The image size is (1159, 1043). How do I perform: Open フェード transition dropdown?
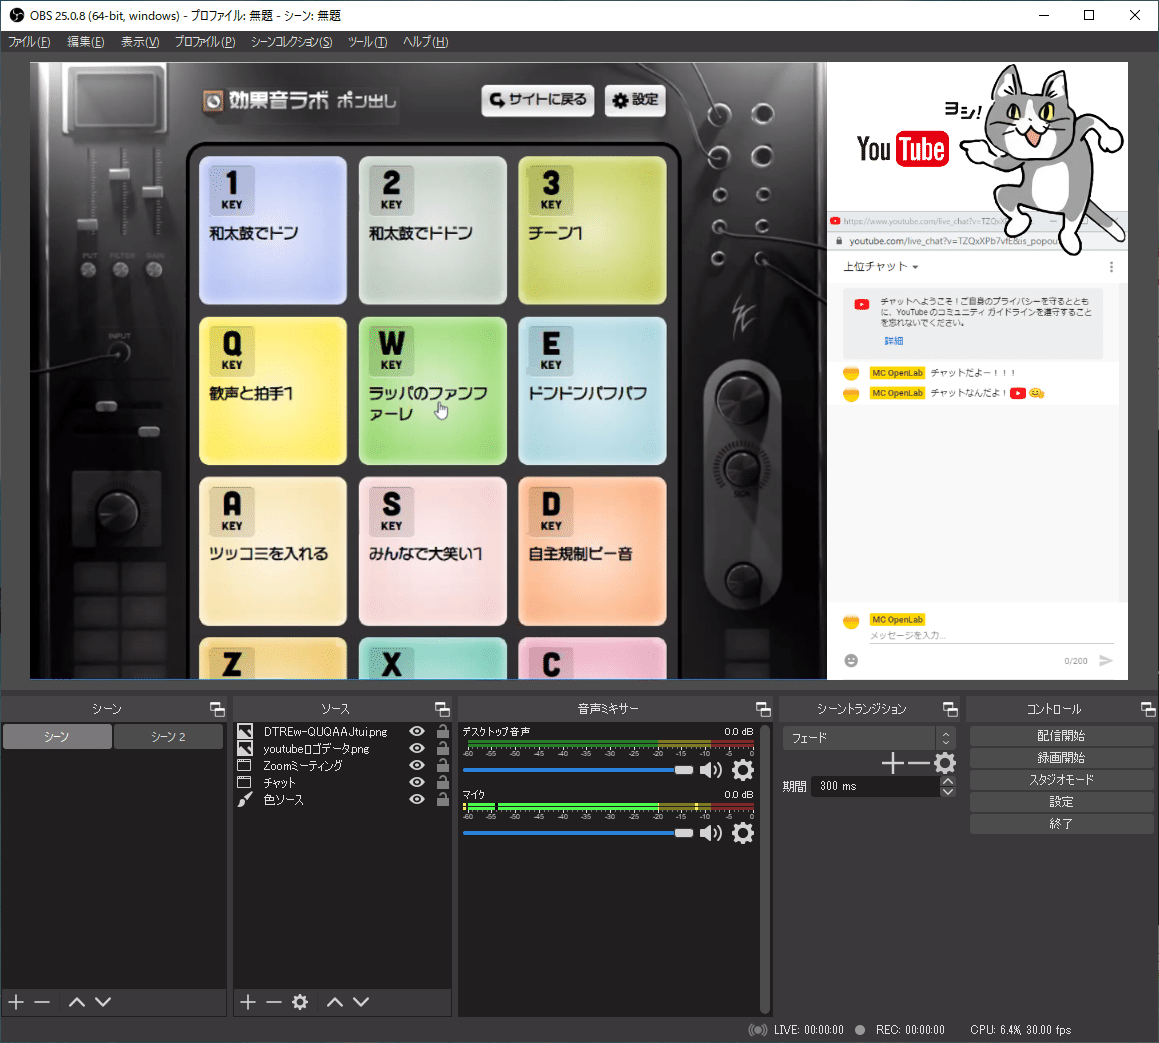pyautogui.click(x=869, y=738)
